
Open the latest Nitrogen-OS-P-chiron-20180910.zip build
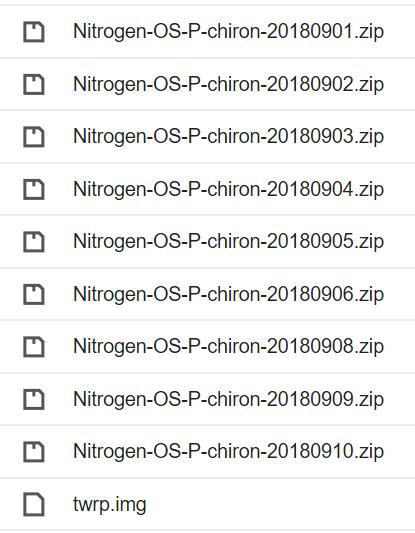pyautogui.click(x=228, y=452)
